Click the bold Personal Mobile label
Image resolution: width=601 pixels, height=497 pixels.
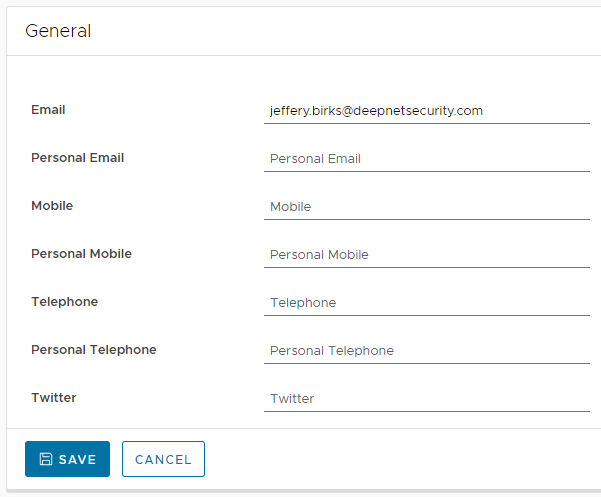(81, 254)
